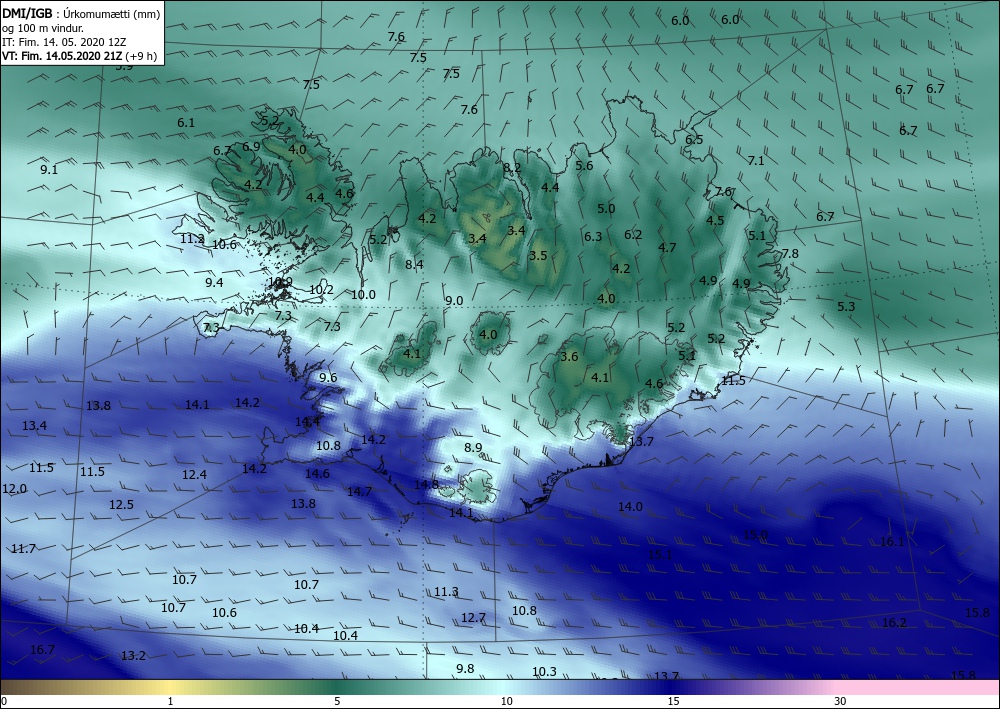Click the 14.8 value on the map
Screen dimensions: 1000x709
tap(427, 485)
